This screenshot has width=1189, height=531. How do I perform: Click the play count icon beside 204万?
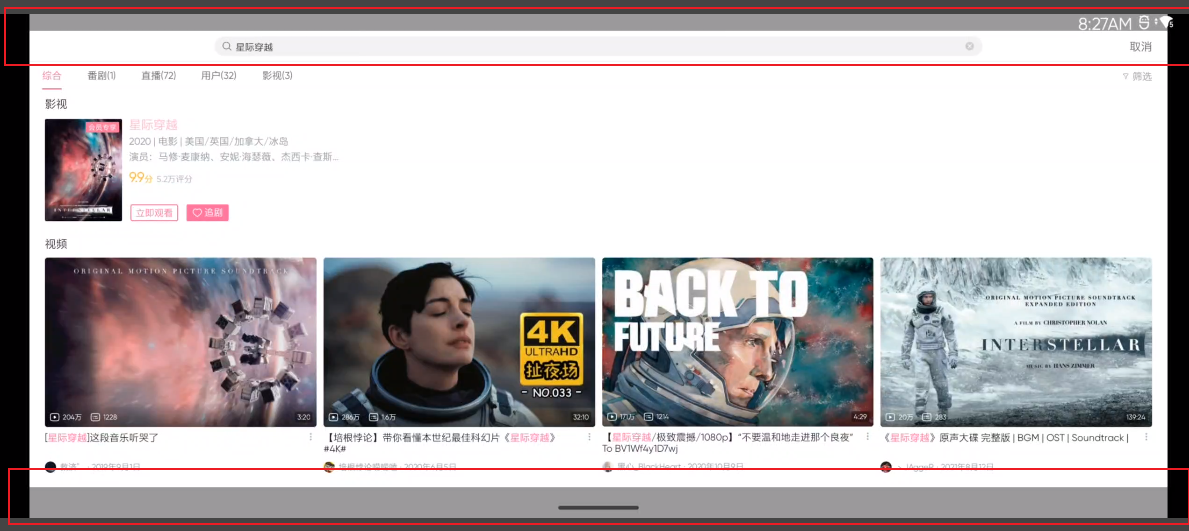click(55, 417)
